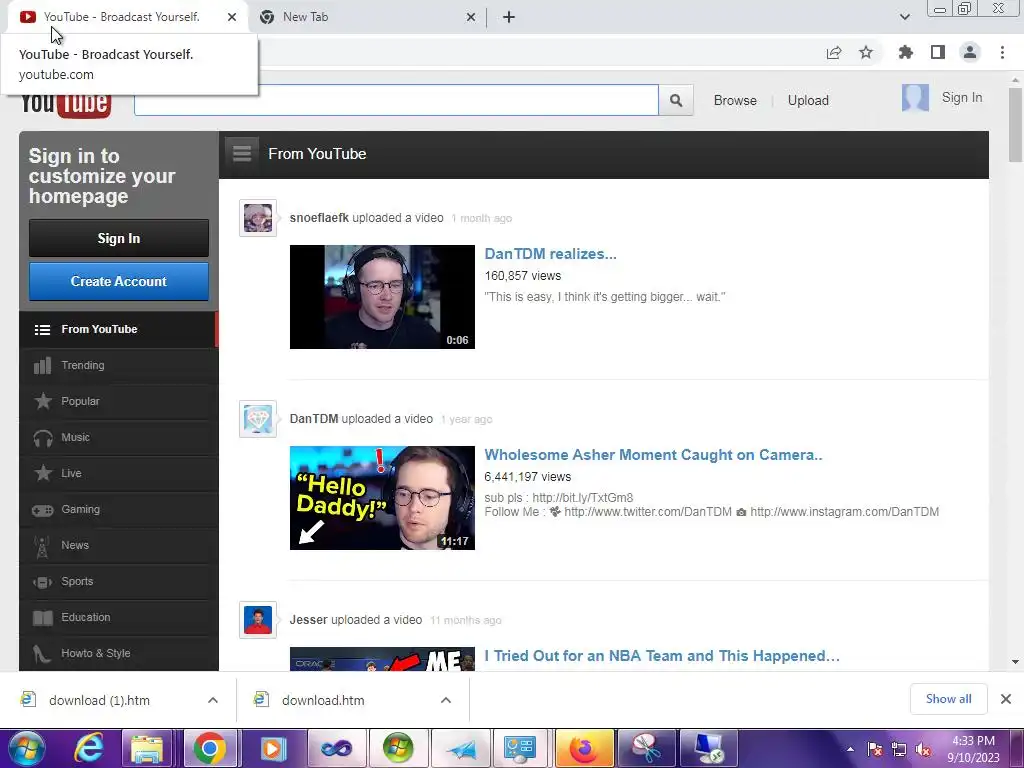Toggle the Chrome side panel icon
Image resolution: width=1024 pixels, height=768 pixels.
(938, 53)
